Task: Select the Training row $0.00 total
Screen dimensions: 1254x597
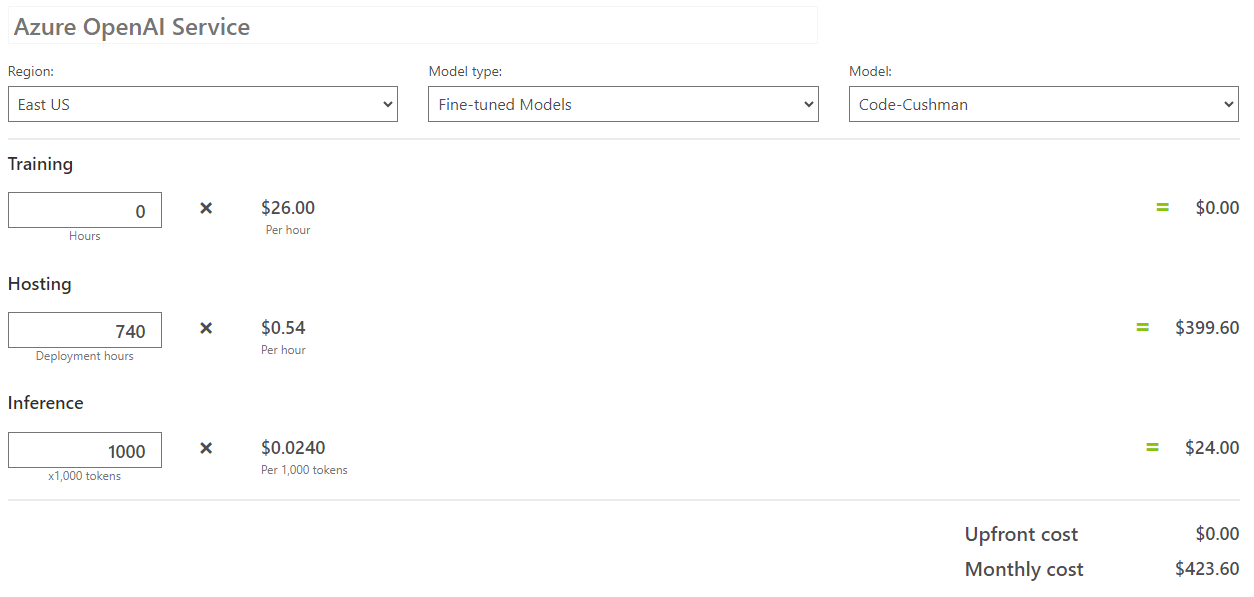Action: (1217, 208)
